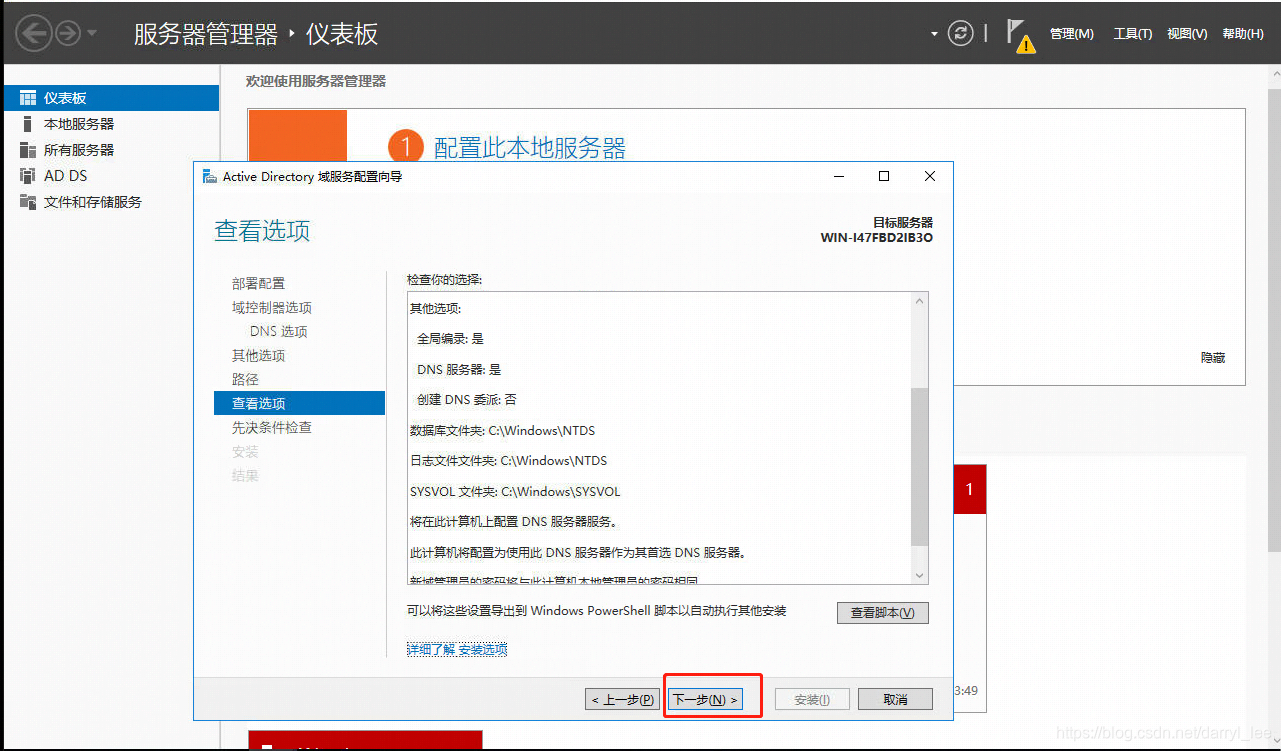Viewport: 1281px width, 751px height.
Task: Click the back navigation arrow in Server Manager
Action: tap(33, 33)
